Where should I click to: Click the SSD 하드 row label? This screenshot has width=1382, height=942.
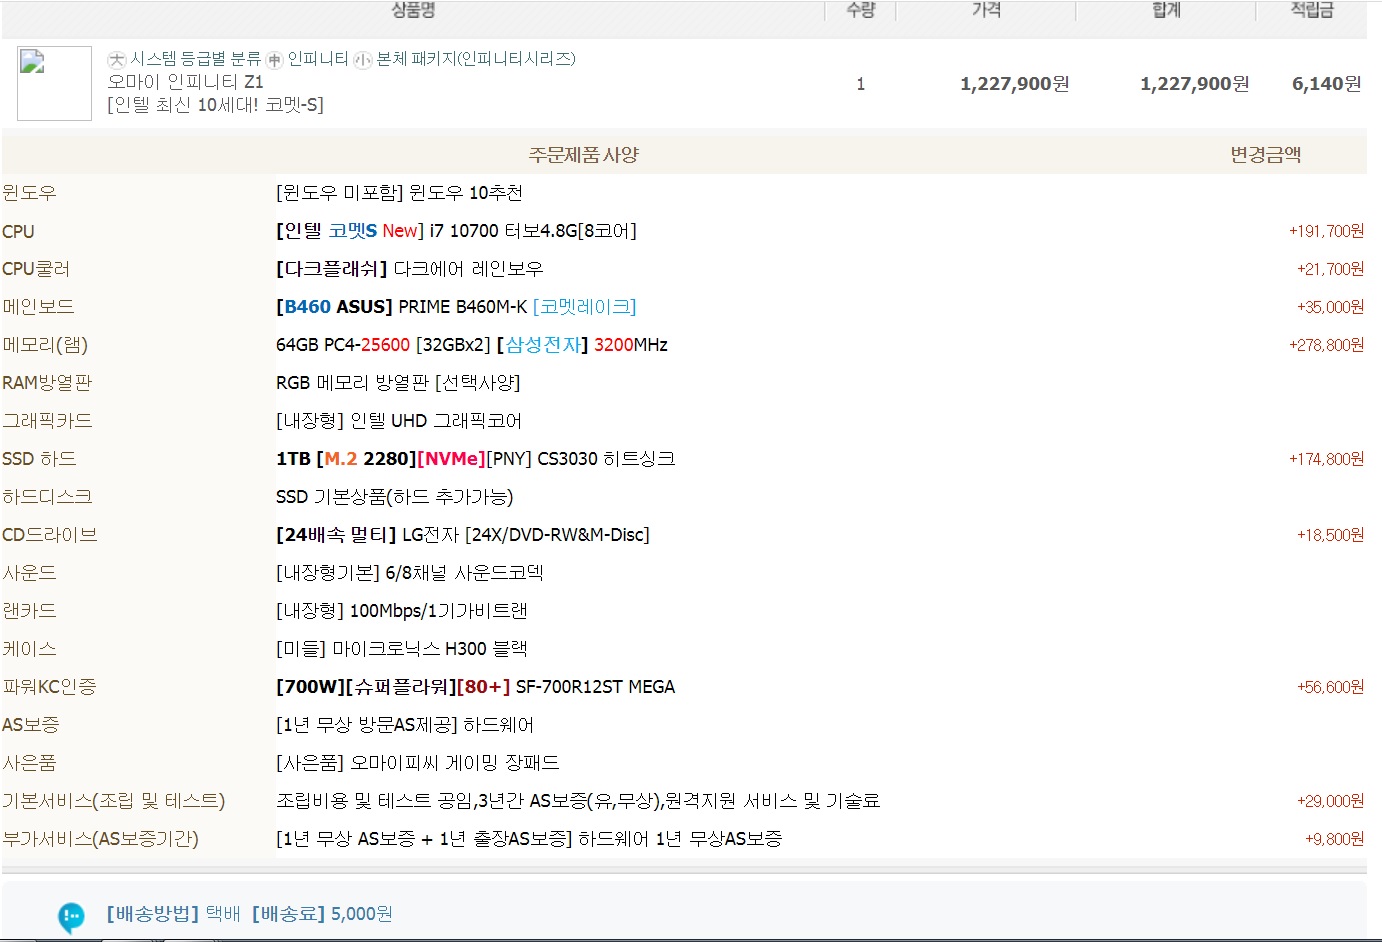pyautogui.click(x=39, y=459)
